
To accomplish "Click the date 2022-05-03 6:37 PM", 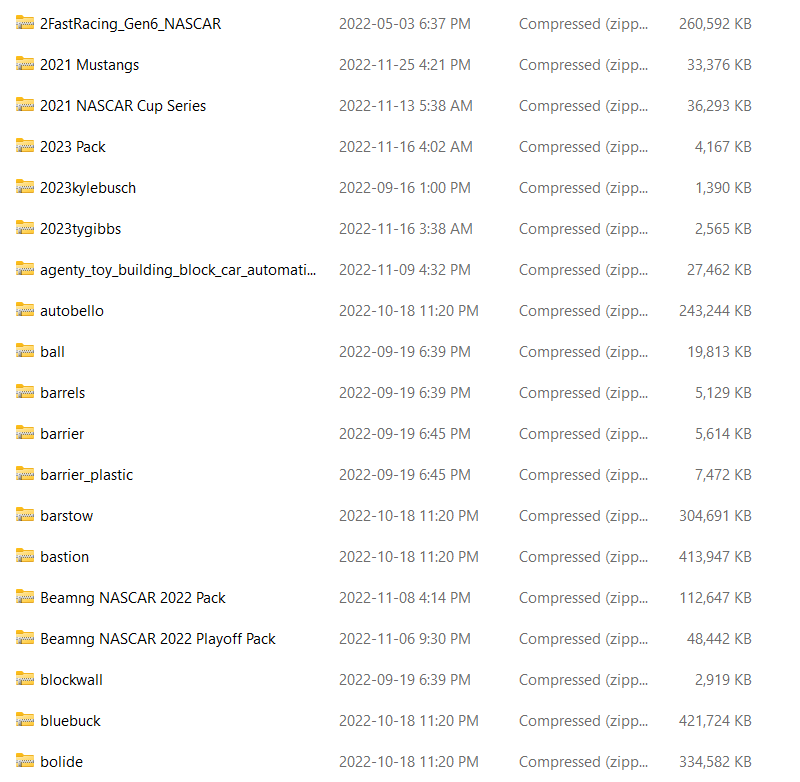I will click(x=405, y=24).
